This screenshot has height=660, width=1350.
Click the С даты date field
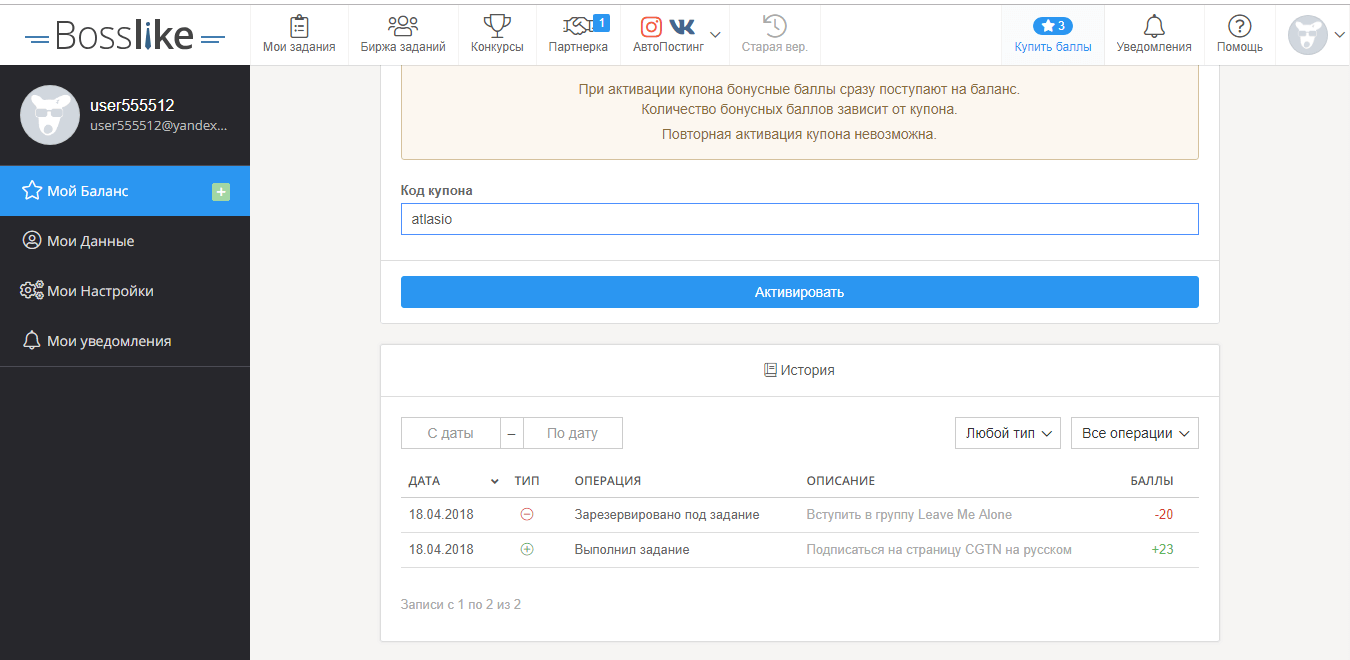coord(450,433)
